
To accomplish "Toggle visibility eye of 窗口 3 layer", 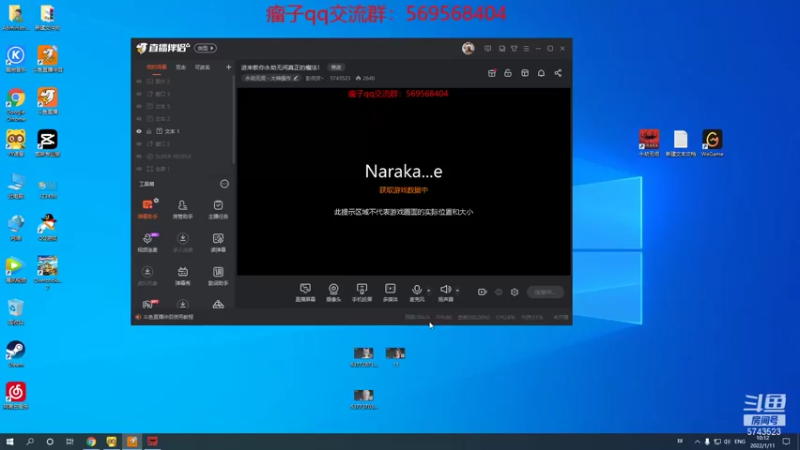I will (x=139, y=94).
